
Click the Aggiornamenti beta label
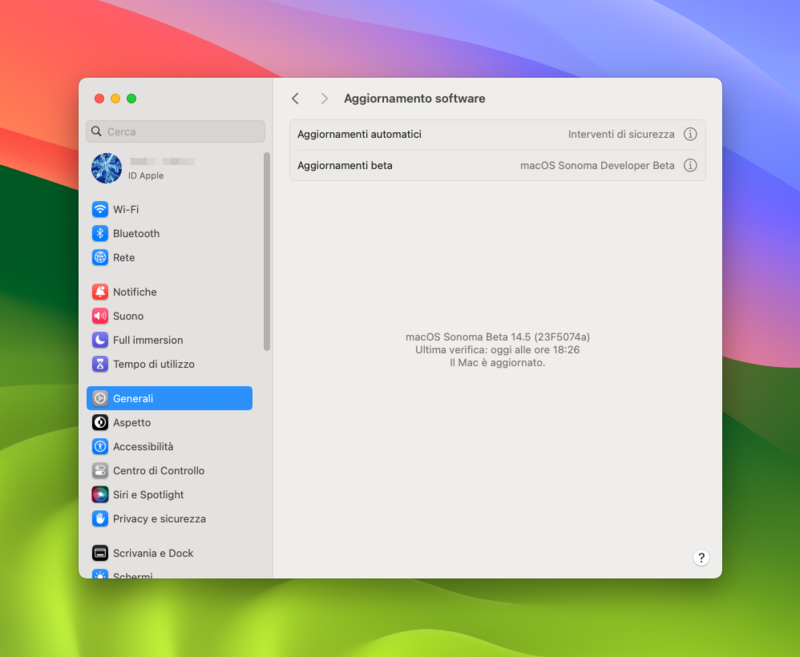[345, 165]
